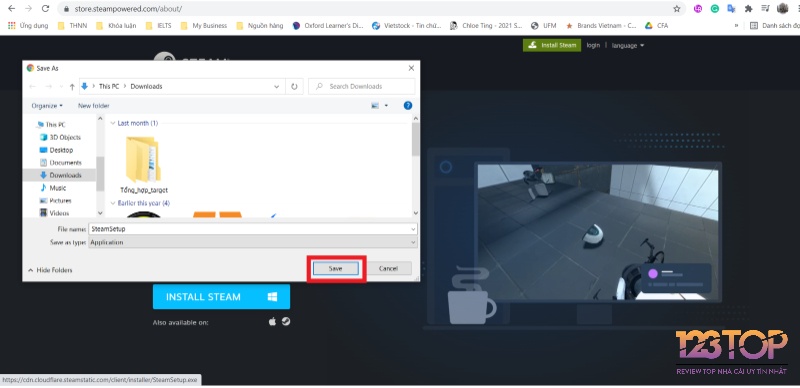This screenshot has width=800, height=388.
Task: Click the change view icon in dialog
Action: pos(376,106)
